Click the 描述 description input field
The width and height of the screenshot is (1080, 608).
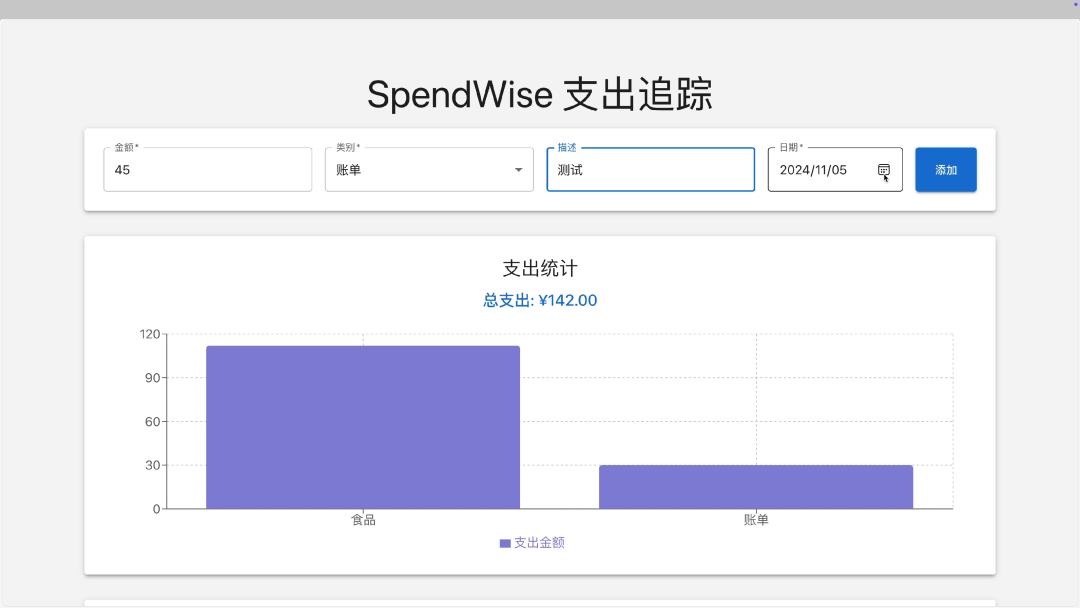[x=650, y=169]
